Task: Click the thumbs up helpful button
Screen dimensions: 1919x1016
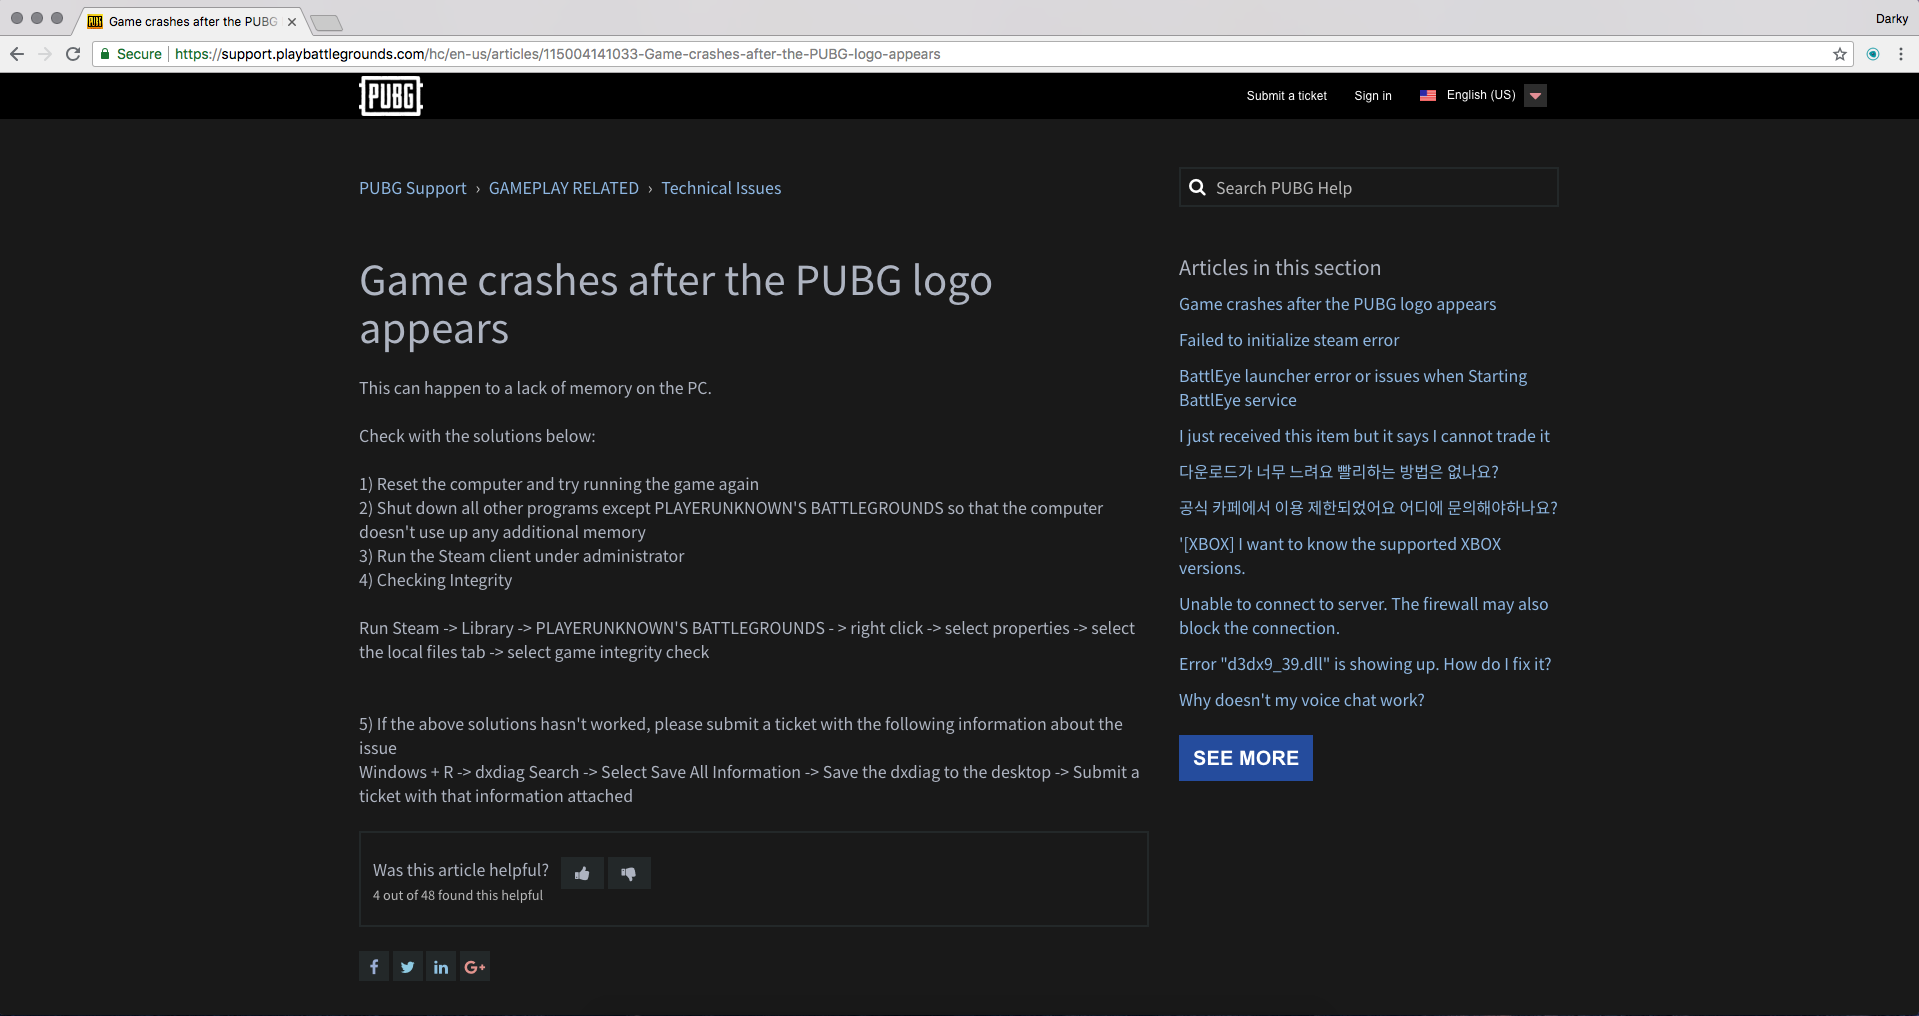Action: pos(582,873)
